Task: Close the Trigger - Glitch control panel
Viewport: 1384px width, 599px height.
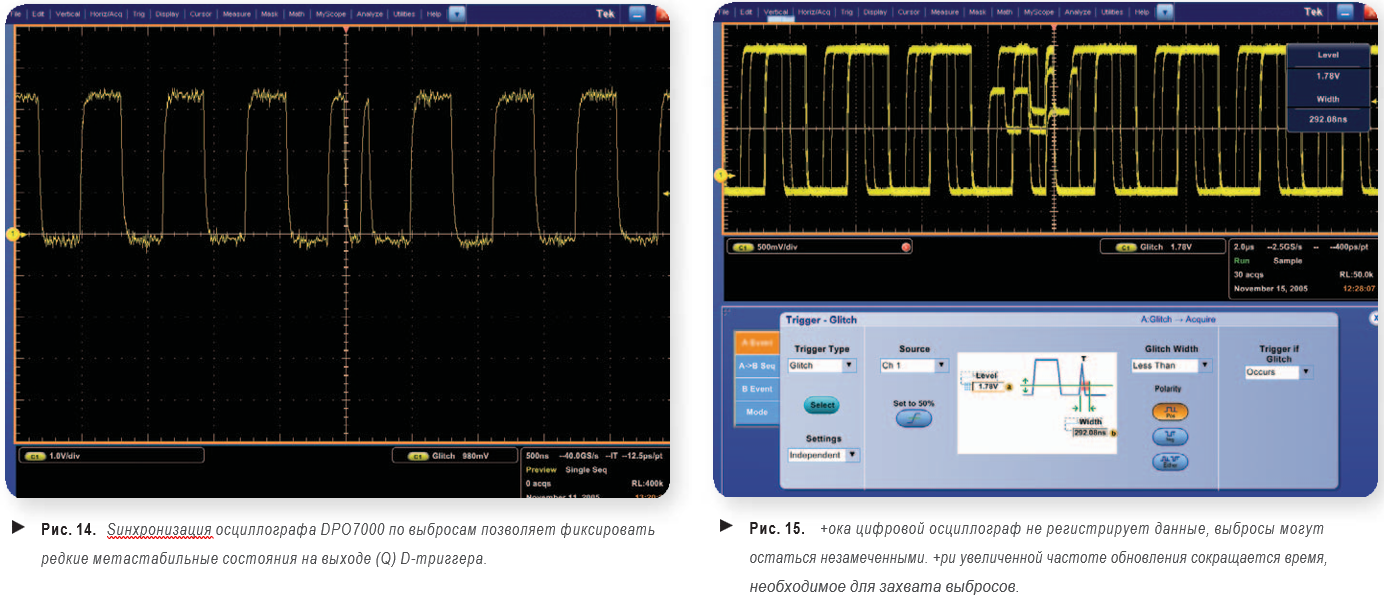Action: [1373, 318]
